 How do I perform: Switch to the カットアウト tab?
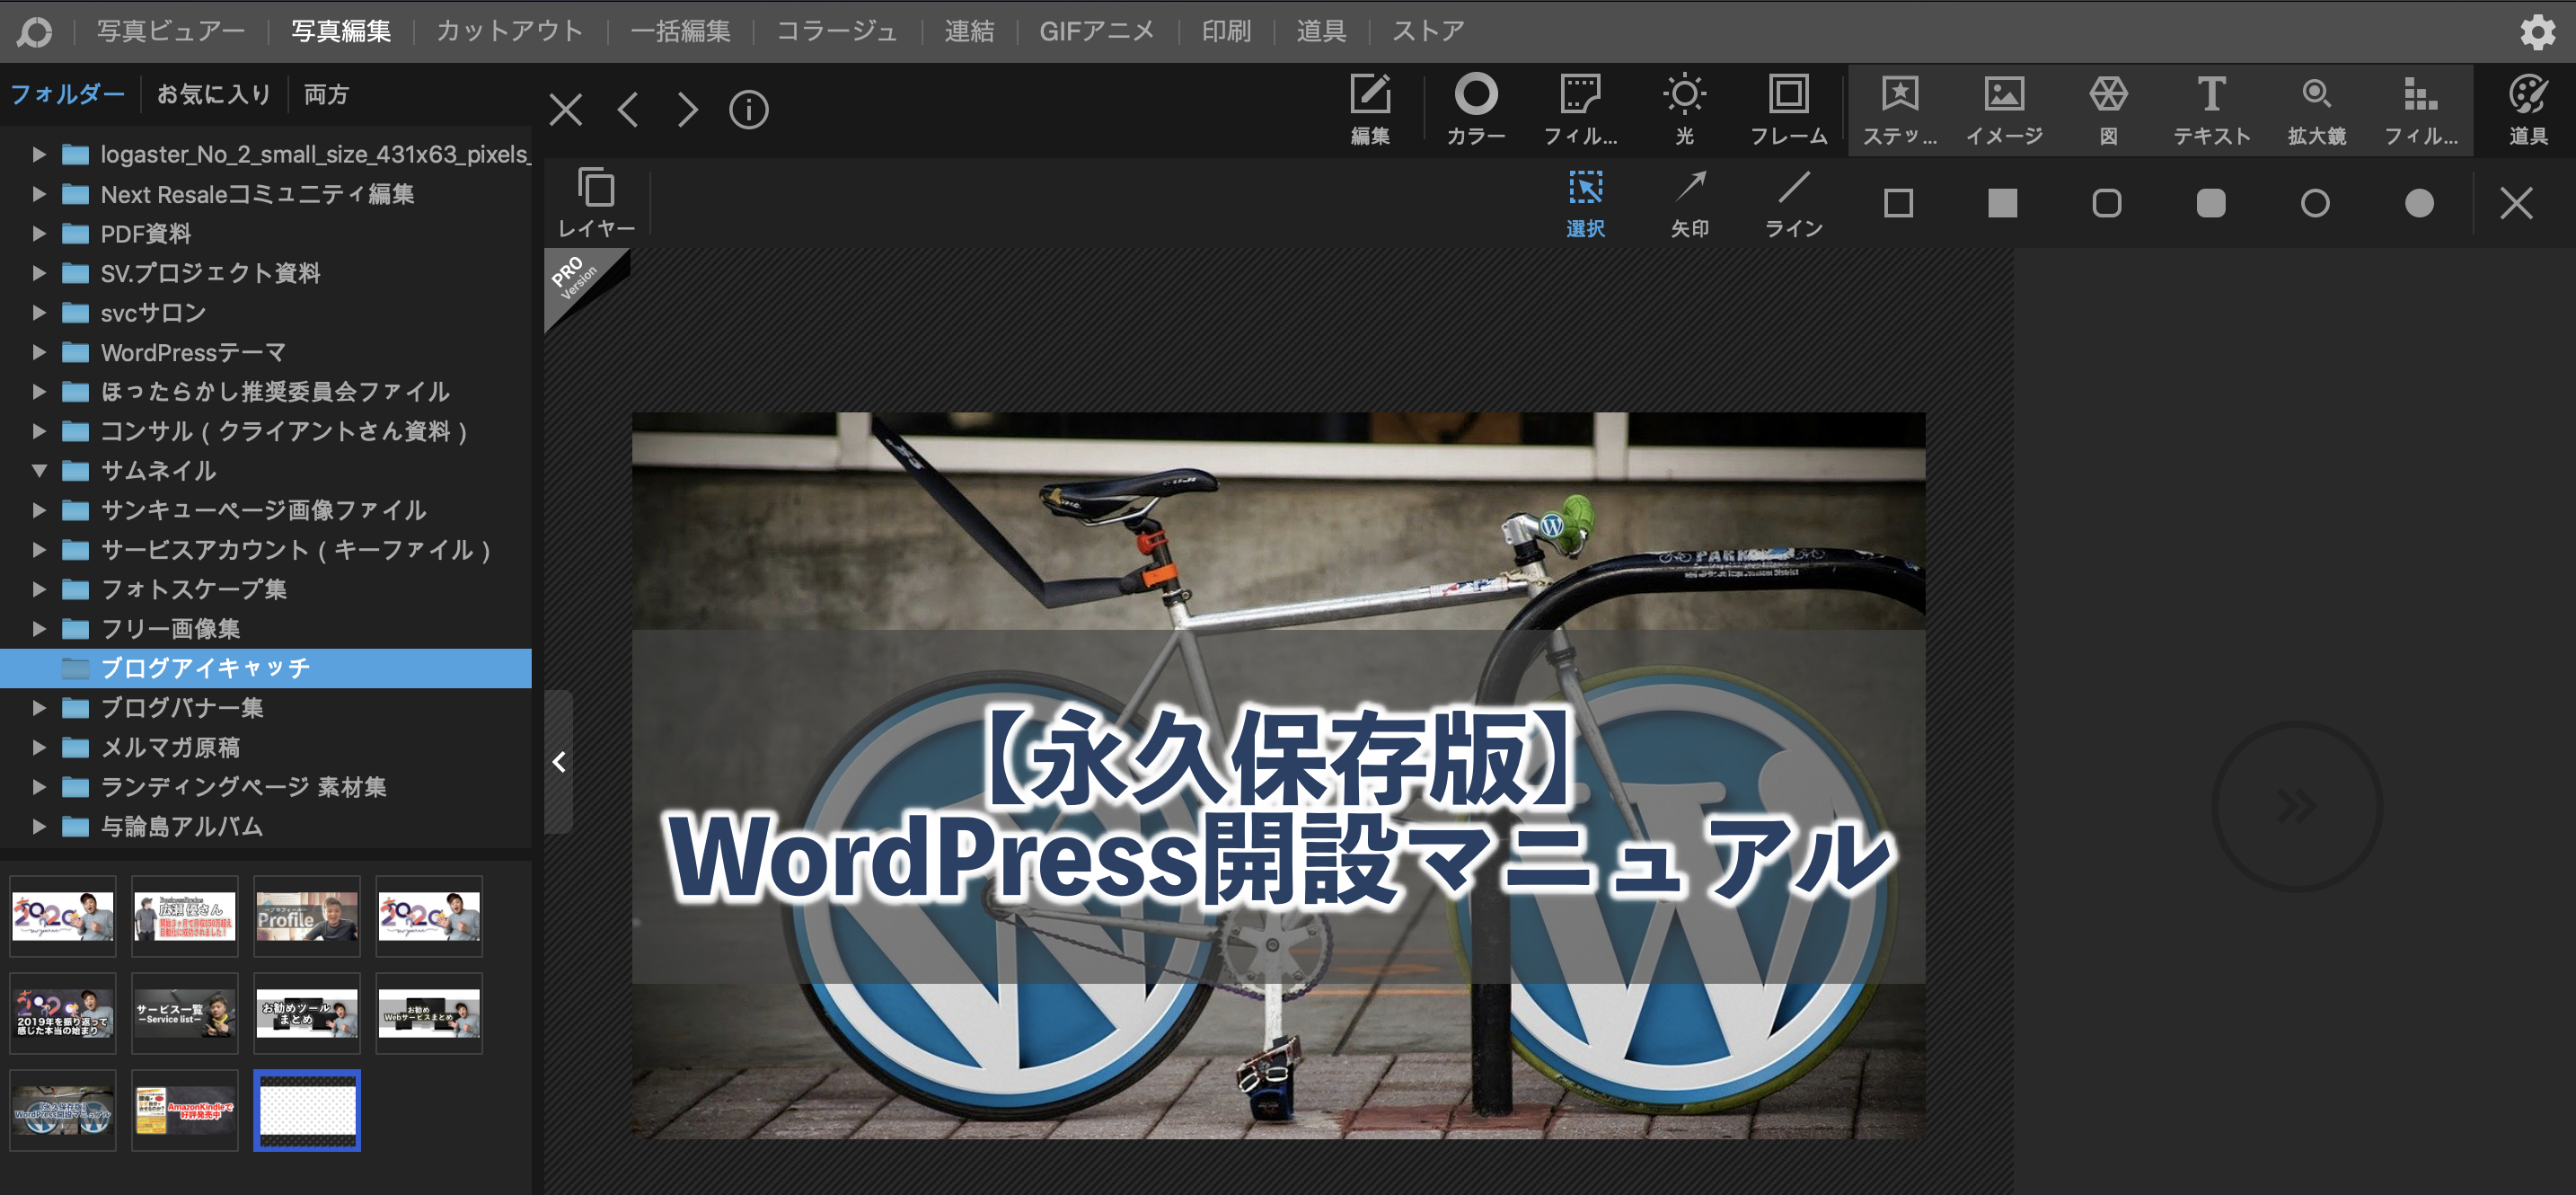coord(509,31)
